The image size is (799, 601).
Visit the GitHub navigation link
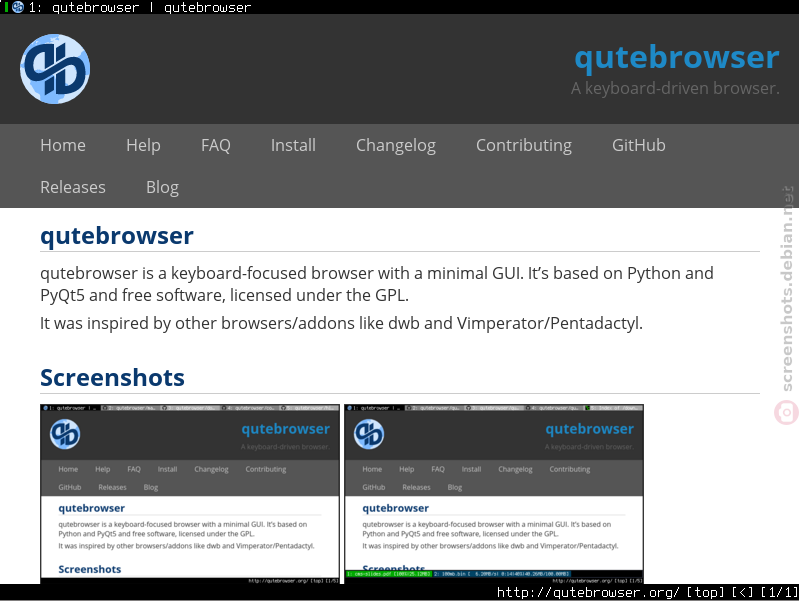(638, 145)
